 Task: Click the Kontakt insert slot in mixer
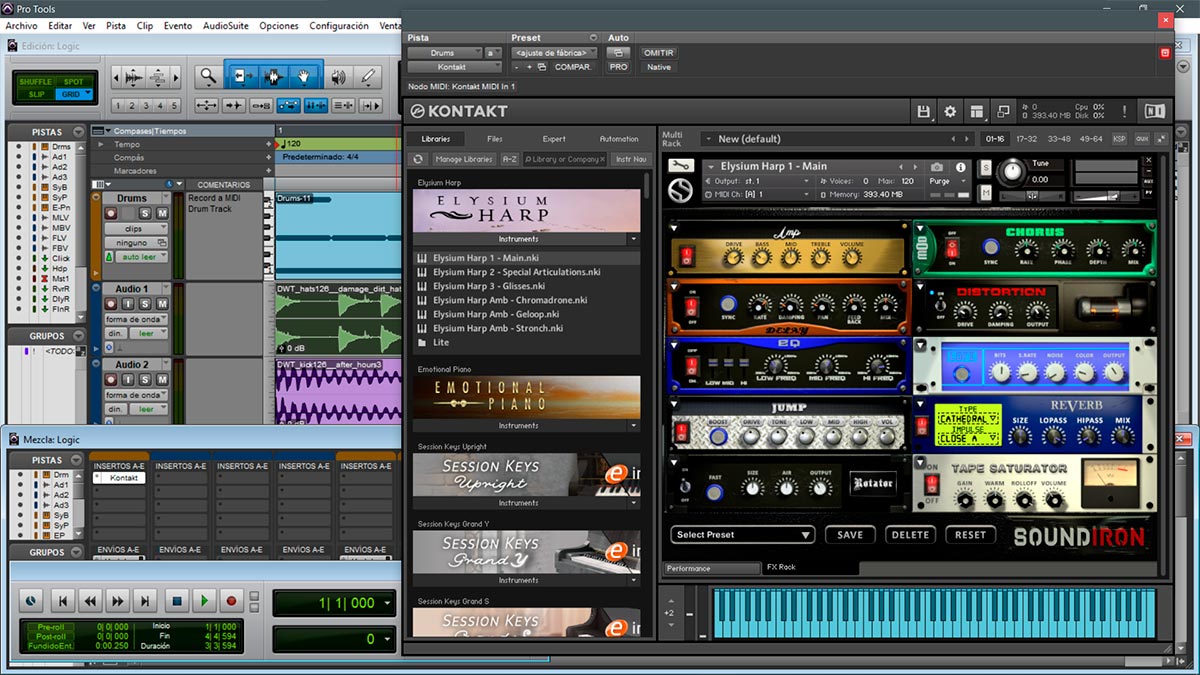pos(120,478)
